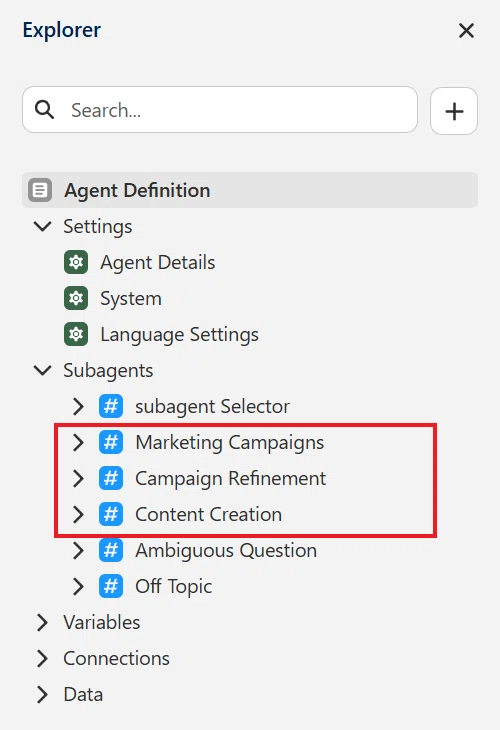Click the gear icon beside Agent Details
The image size is (500, 730).
coord(76,262)
